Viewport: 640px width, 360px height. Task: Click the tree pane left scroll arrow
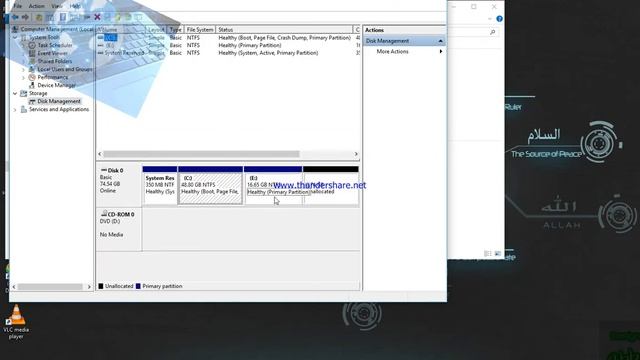click(x=14, y=287)
